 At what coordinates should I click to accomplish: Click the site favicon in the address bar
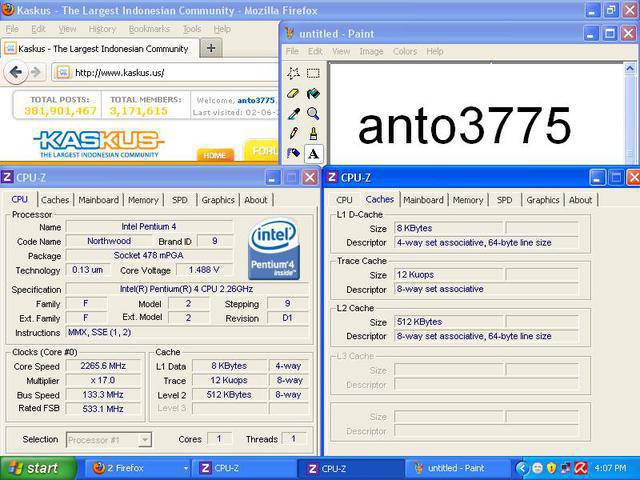pyautogui.click(x=62, y=73)
